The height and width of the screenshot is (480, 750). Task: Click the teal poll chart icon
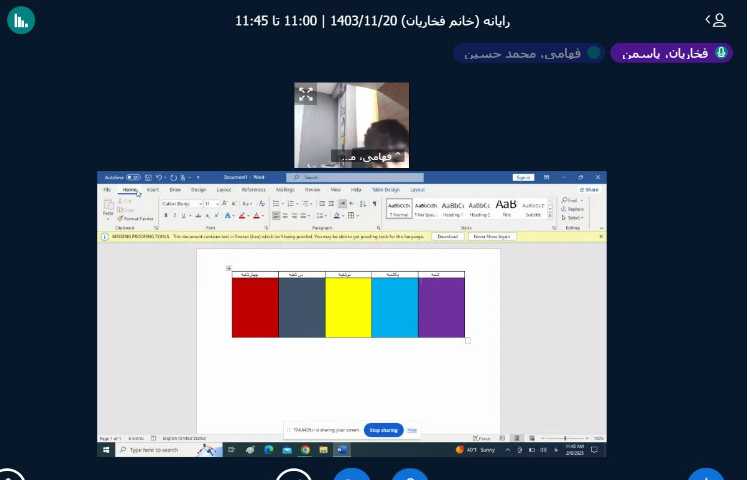point(21,20)
